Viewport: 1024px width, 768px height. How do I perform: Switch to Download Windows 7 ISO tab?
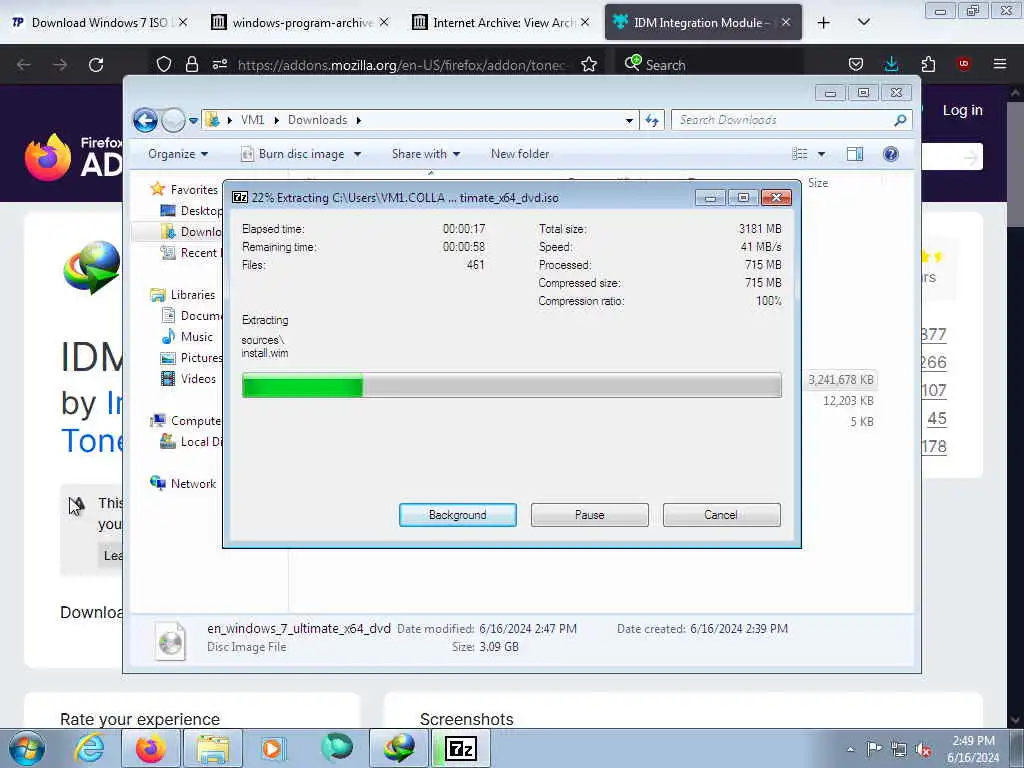pyautogui.click(x=99, y=22)
